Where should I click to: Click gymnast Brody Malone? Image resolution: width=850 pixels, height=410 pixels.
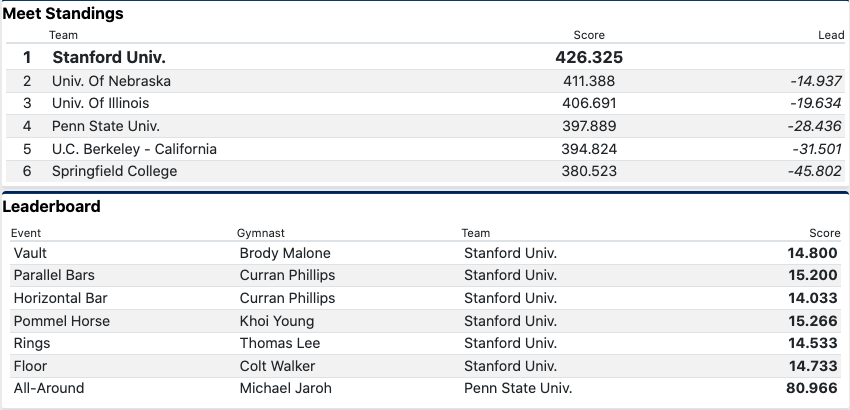click(285, 253)
